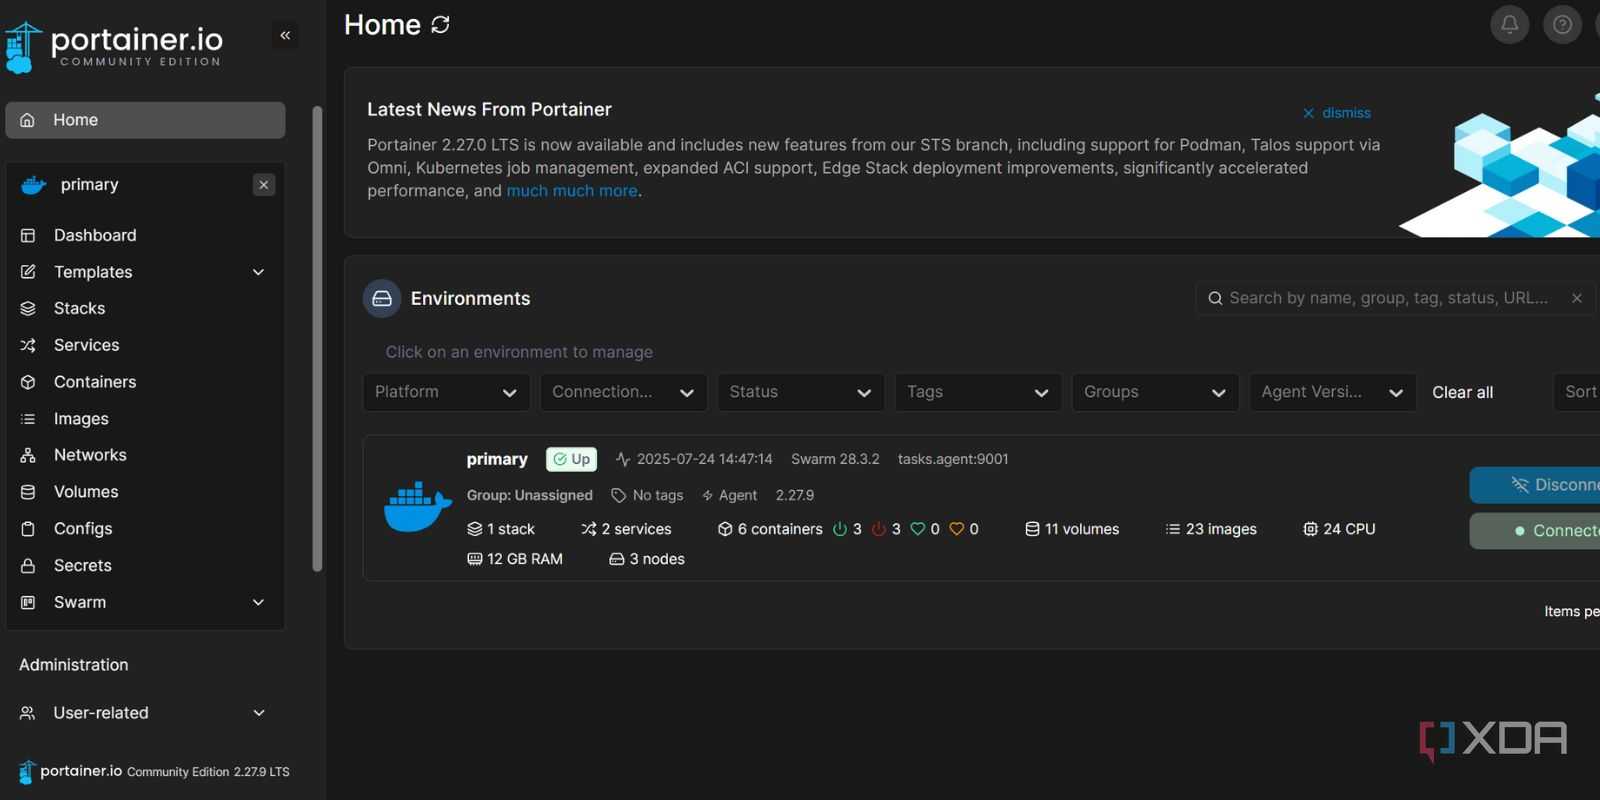1600x800 pixels.
Task: Dismiss the Latest News banner
Action: pos(1337,113)
